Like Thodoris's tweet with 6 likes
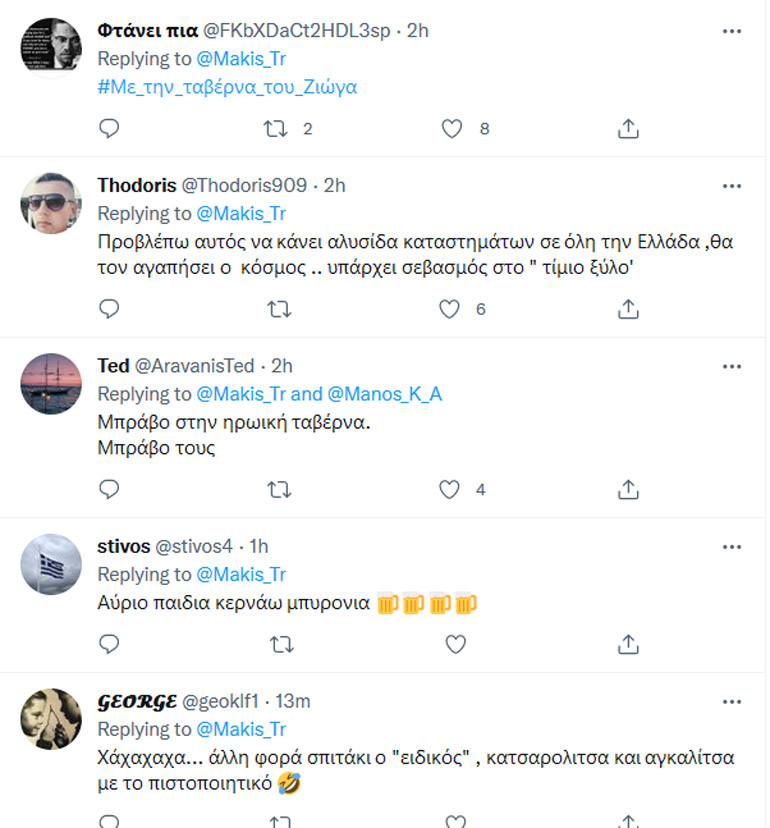This screenshot has width=770, height=828. [x=452, y=310]
